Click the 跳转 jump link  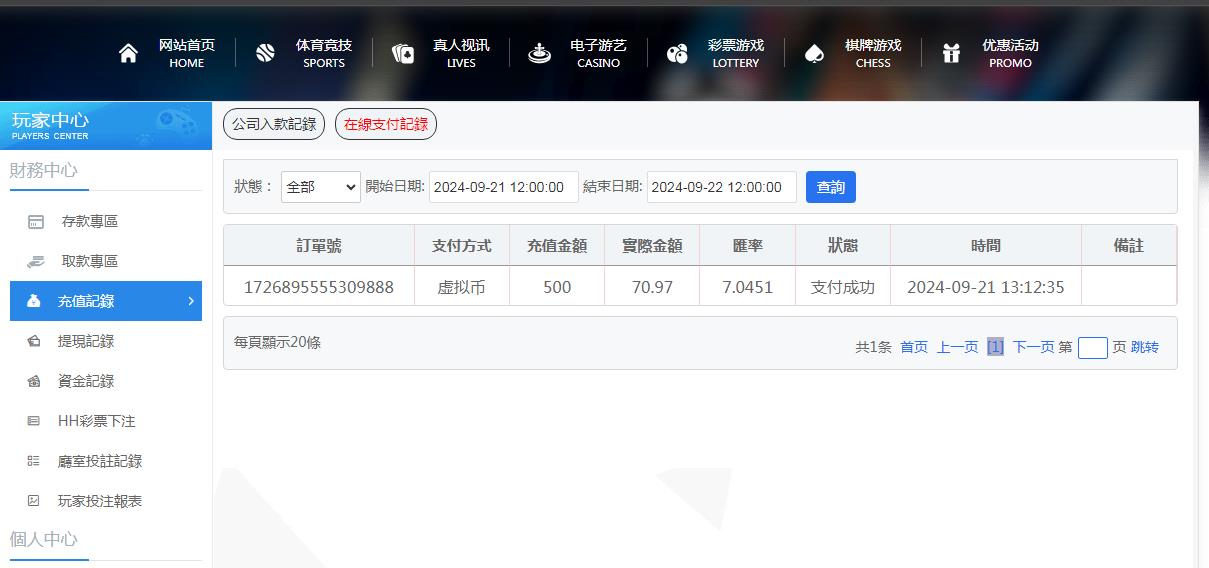pyautogui.click(x=1145, y=347)
